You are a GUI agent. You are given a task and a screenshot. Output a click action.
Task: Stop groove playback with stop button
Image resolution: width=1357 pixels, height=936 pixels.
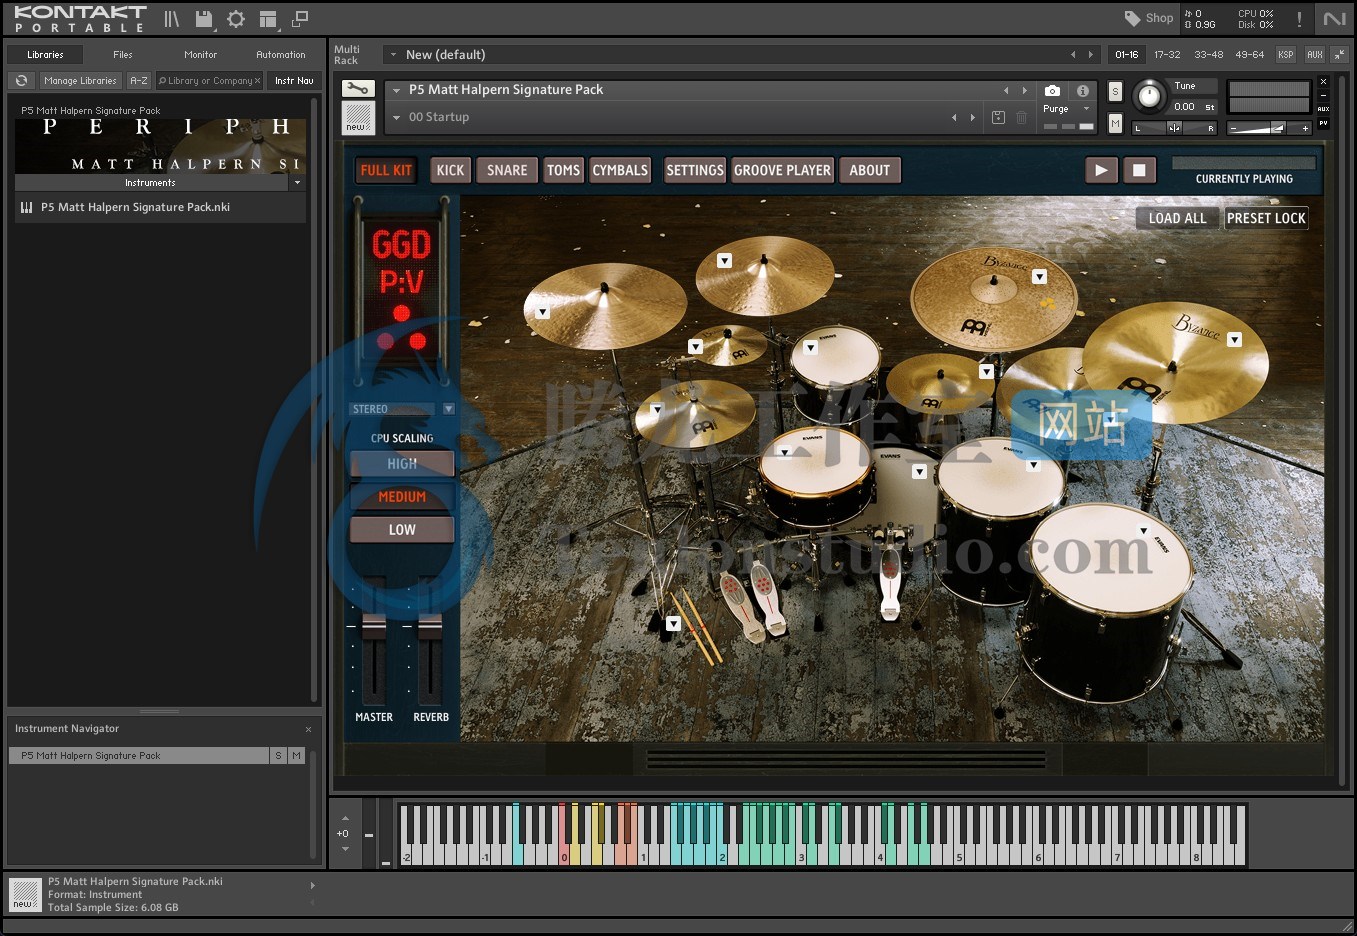tap(1139, 170)
